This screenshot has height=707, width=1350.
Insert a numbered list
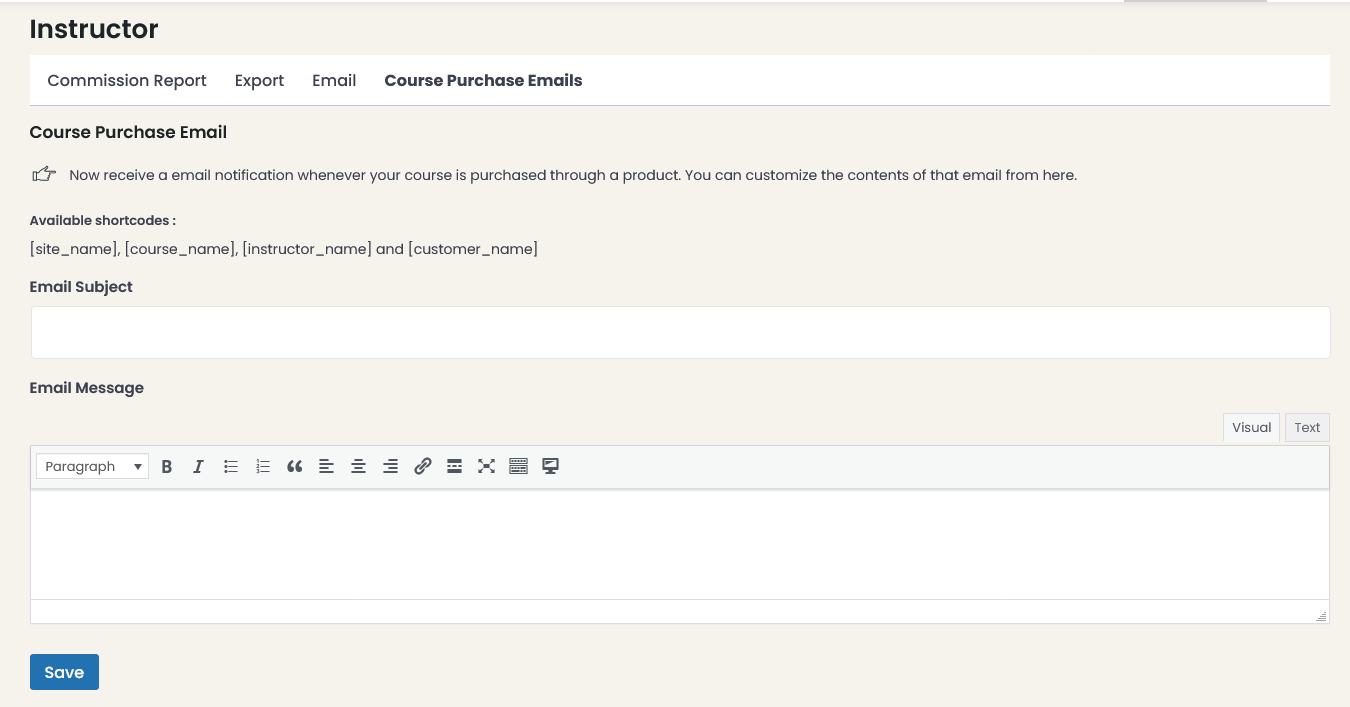[x=263, y=466]
